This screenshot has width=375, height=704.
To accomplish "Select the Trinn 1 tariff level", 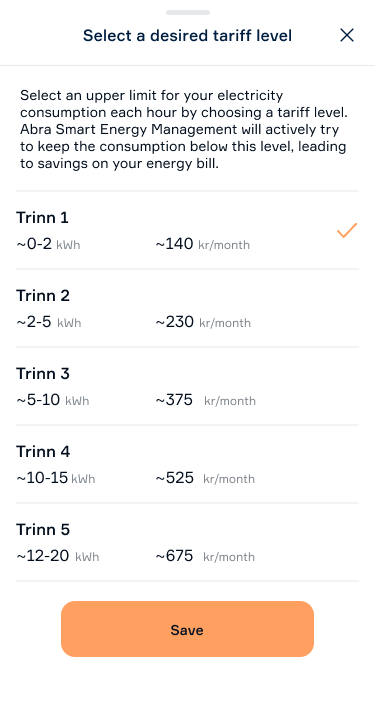I will (x=187, y=230).
